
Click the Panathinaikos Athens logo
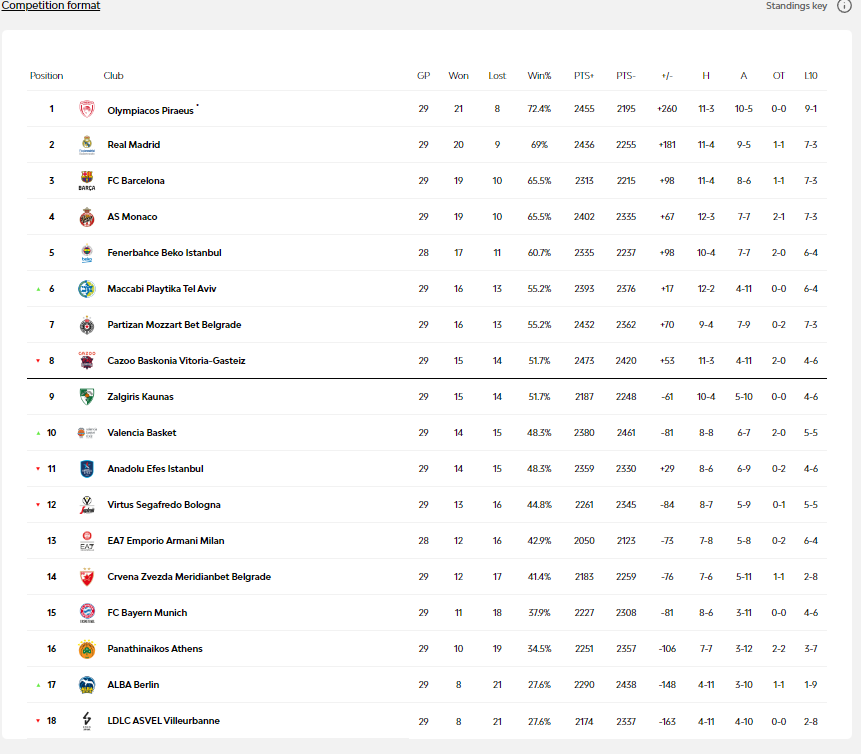[87, 649]
